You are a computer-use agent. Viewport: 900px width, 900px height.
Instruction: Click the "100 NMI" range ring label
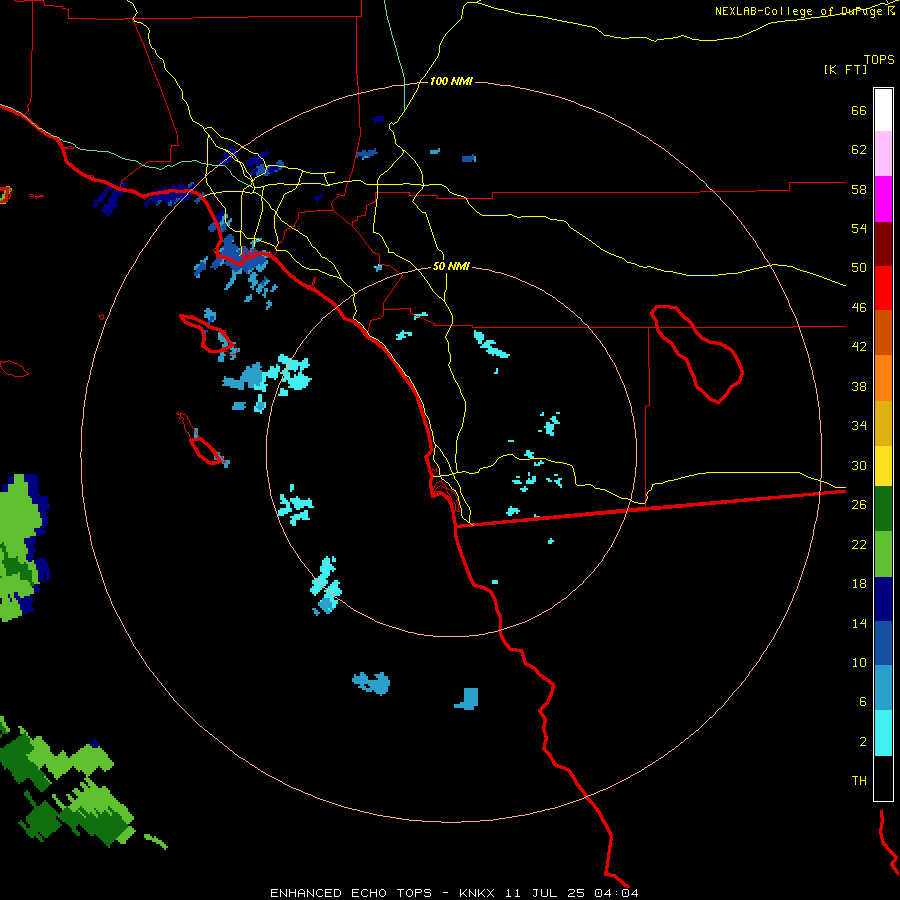[x=451, y=82]
